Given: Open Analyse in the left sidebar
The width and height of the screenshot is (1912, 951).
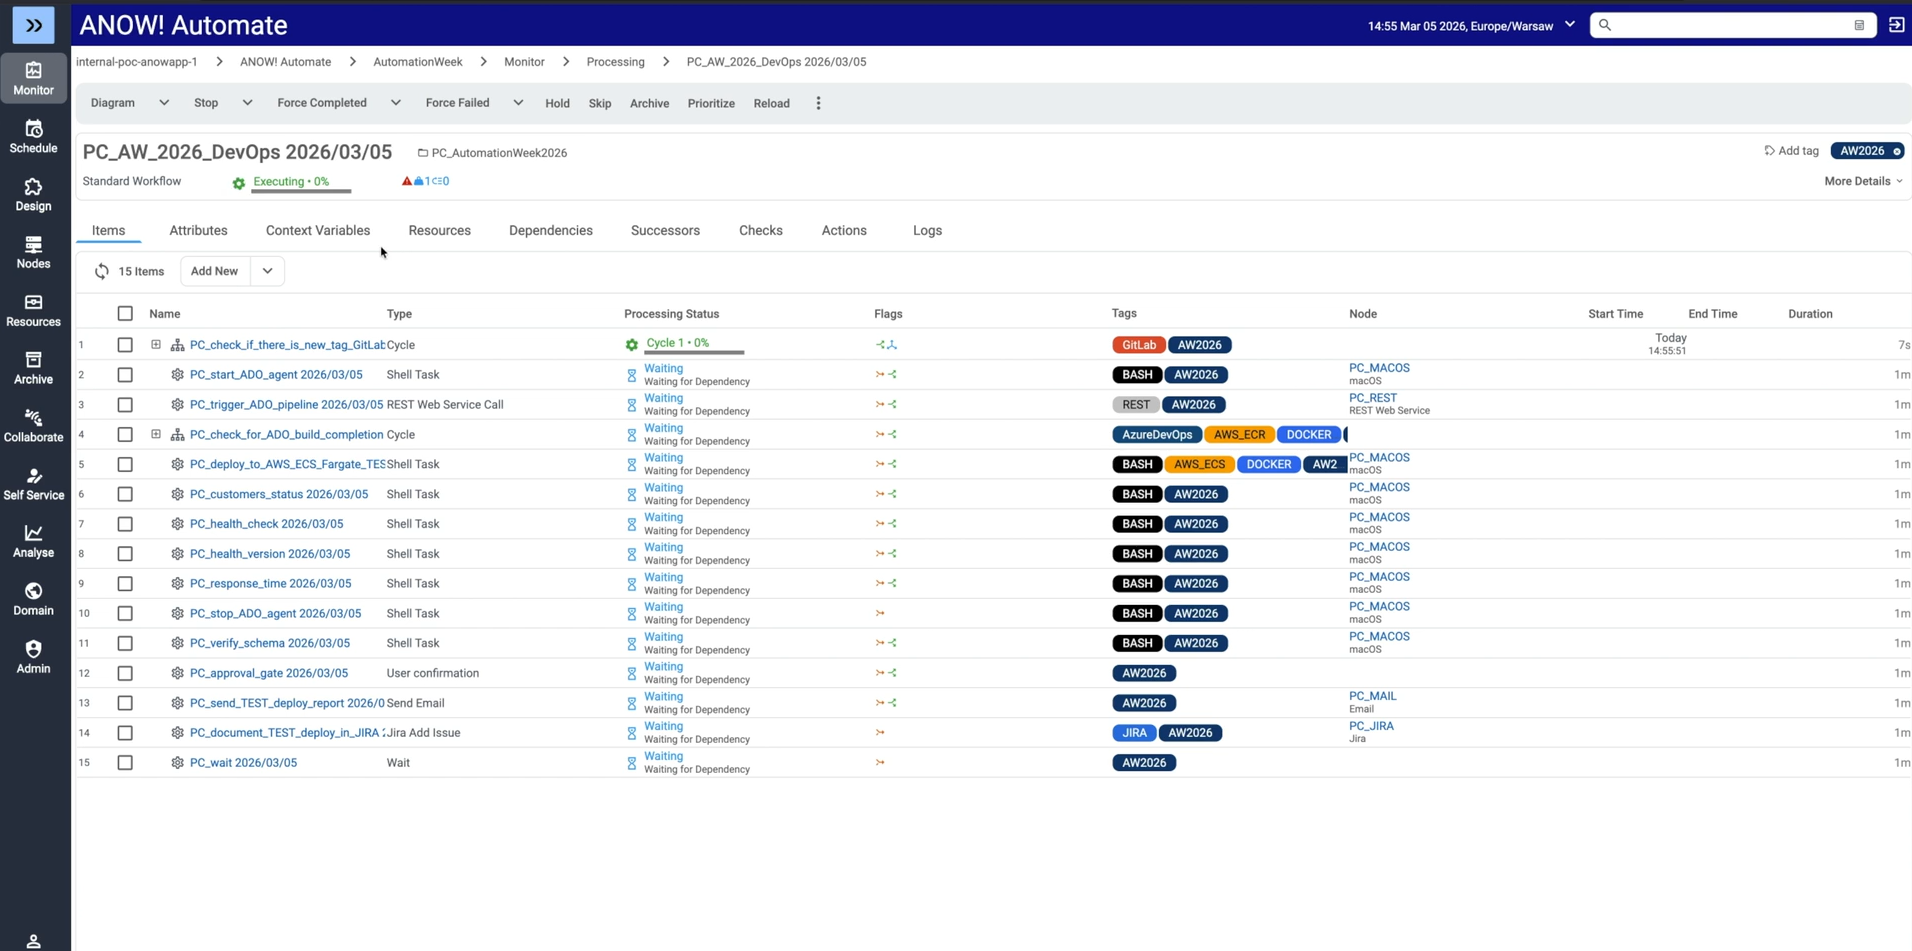Looking at the screenshot, I should pos(33,541).
